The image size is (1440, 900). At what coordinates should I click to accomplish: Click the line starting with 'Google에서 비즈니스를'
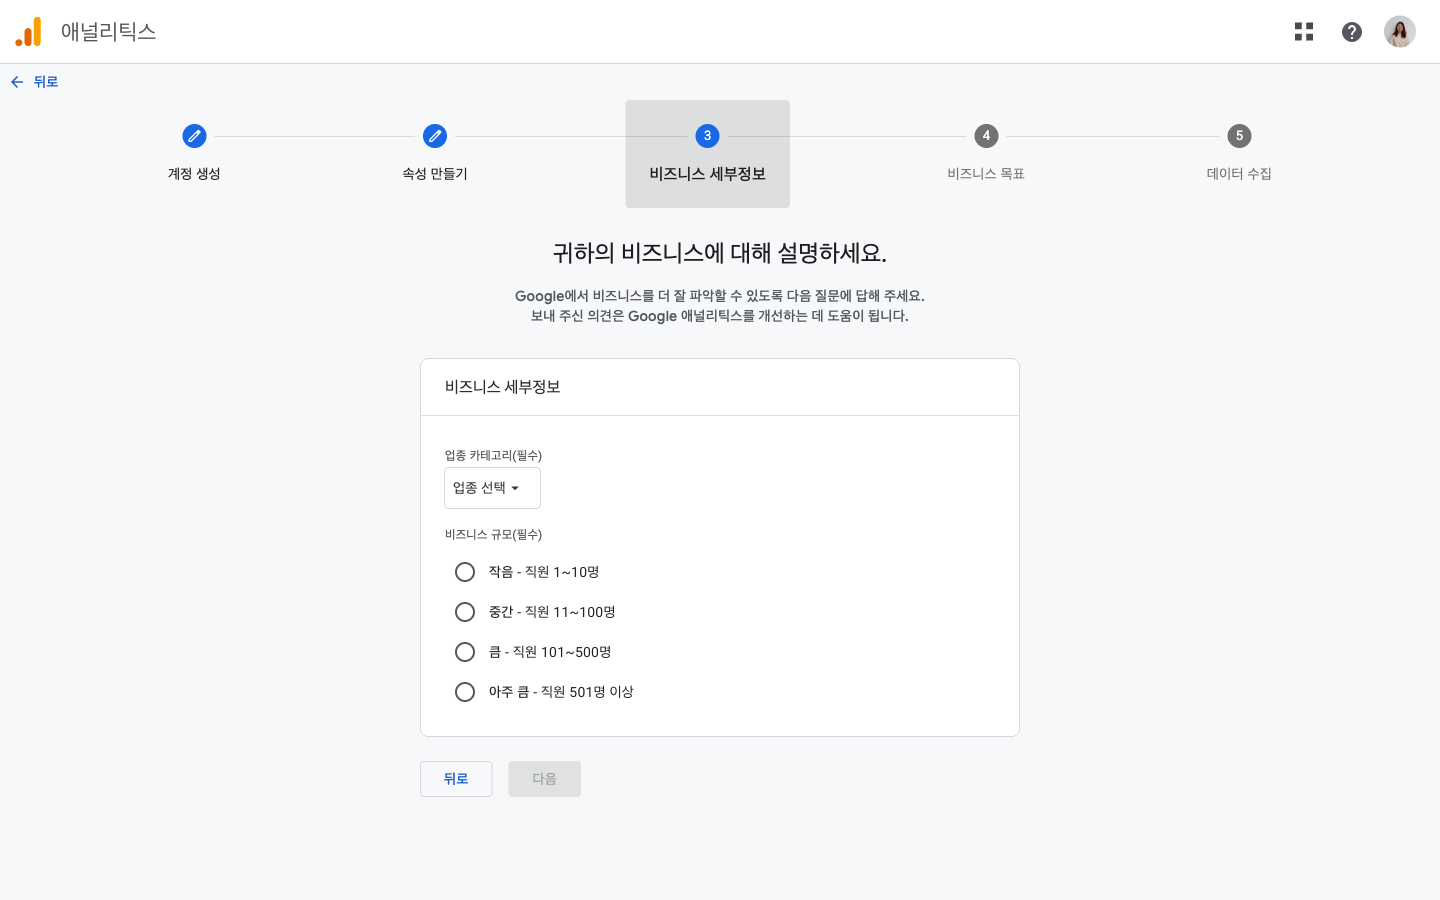point(720,296)
